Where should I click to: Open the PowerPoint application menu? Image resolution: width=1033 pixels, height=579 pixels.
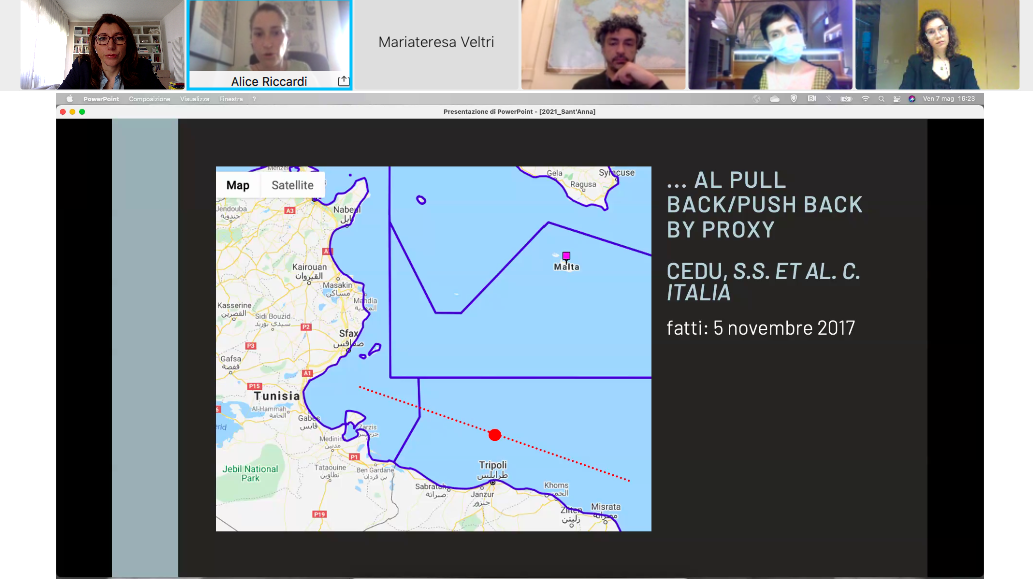click(x=100, y=99)
